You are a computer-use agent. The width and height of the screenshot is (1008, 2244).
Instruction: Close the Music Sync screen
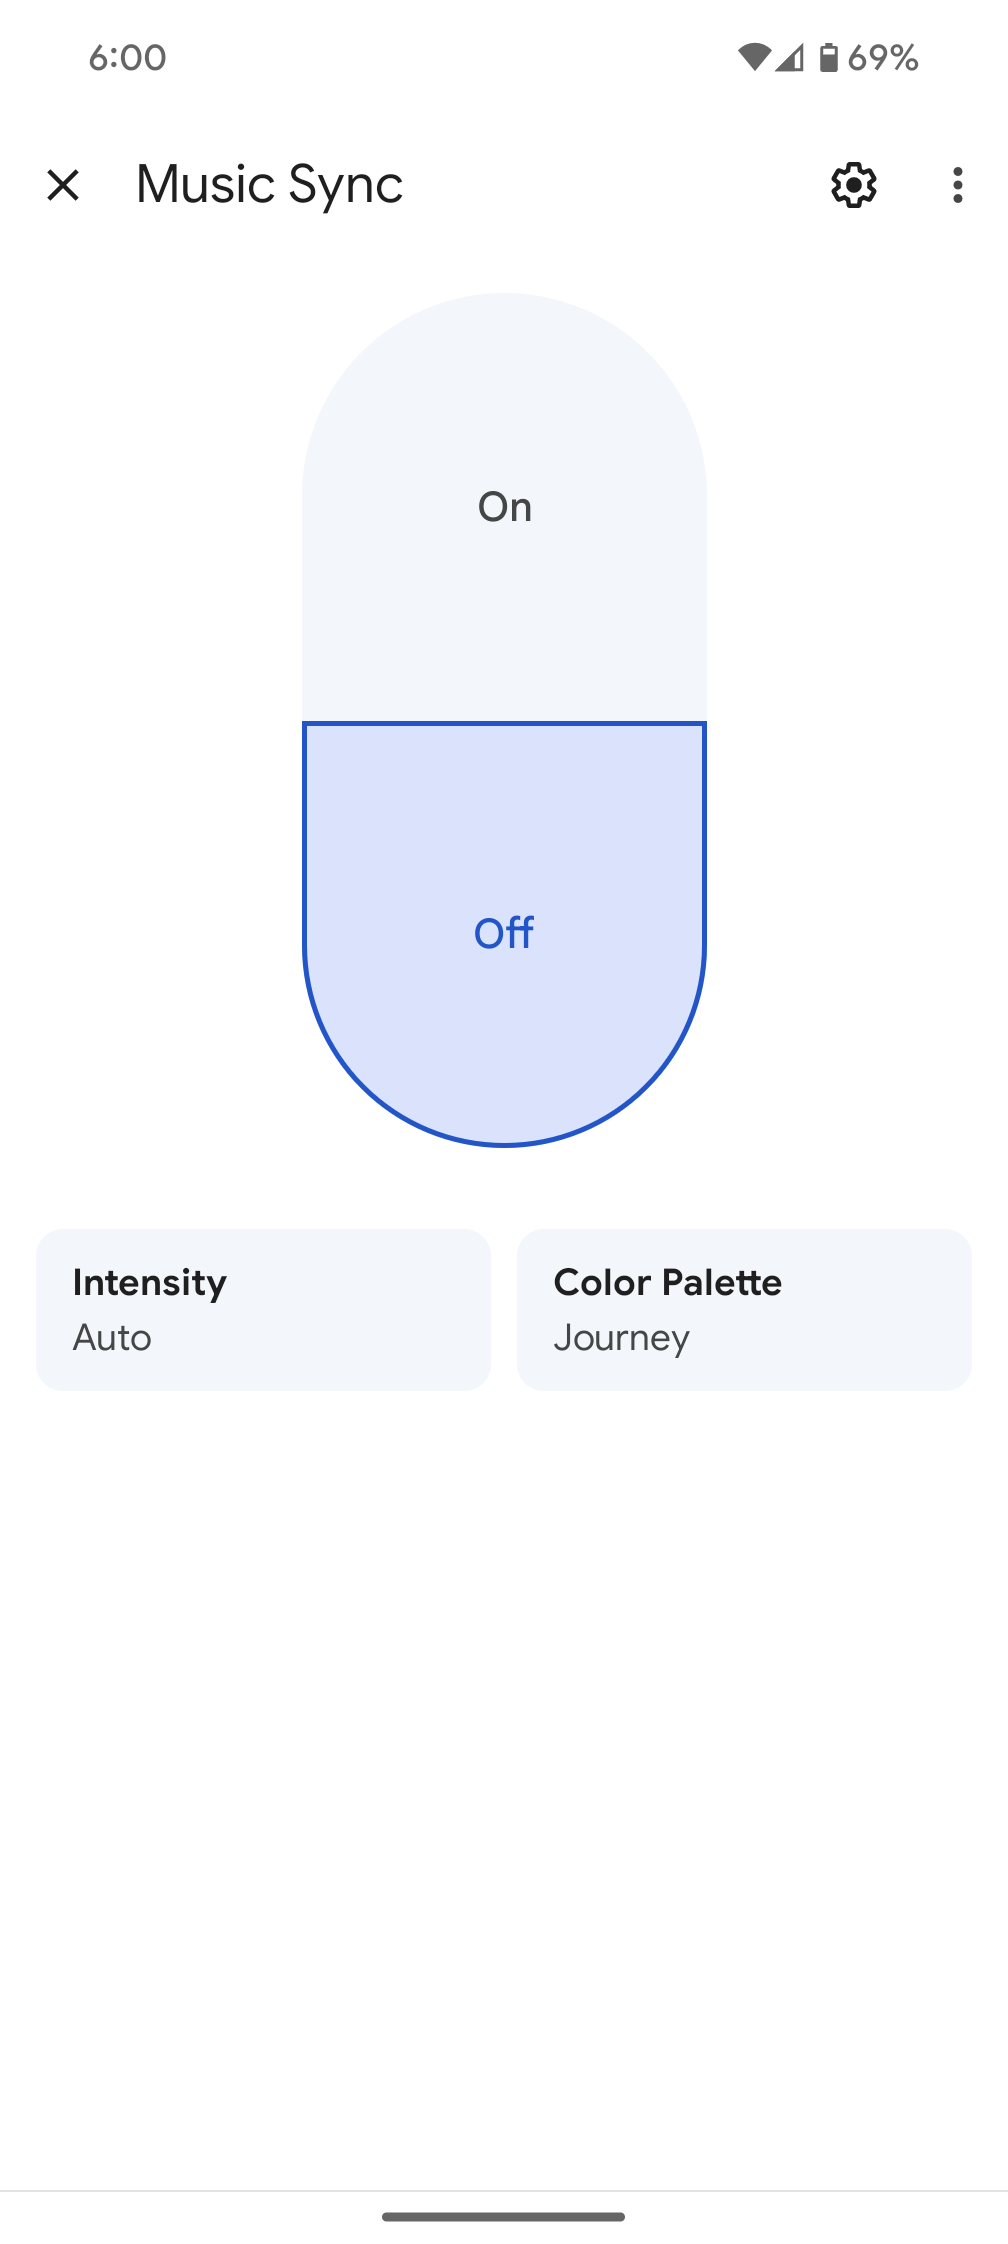click(x=63, y=185)
